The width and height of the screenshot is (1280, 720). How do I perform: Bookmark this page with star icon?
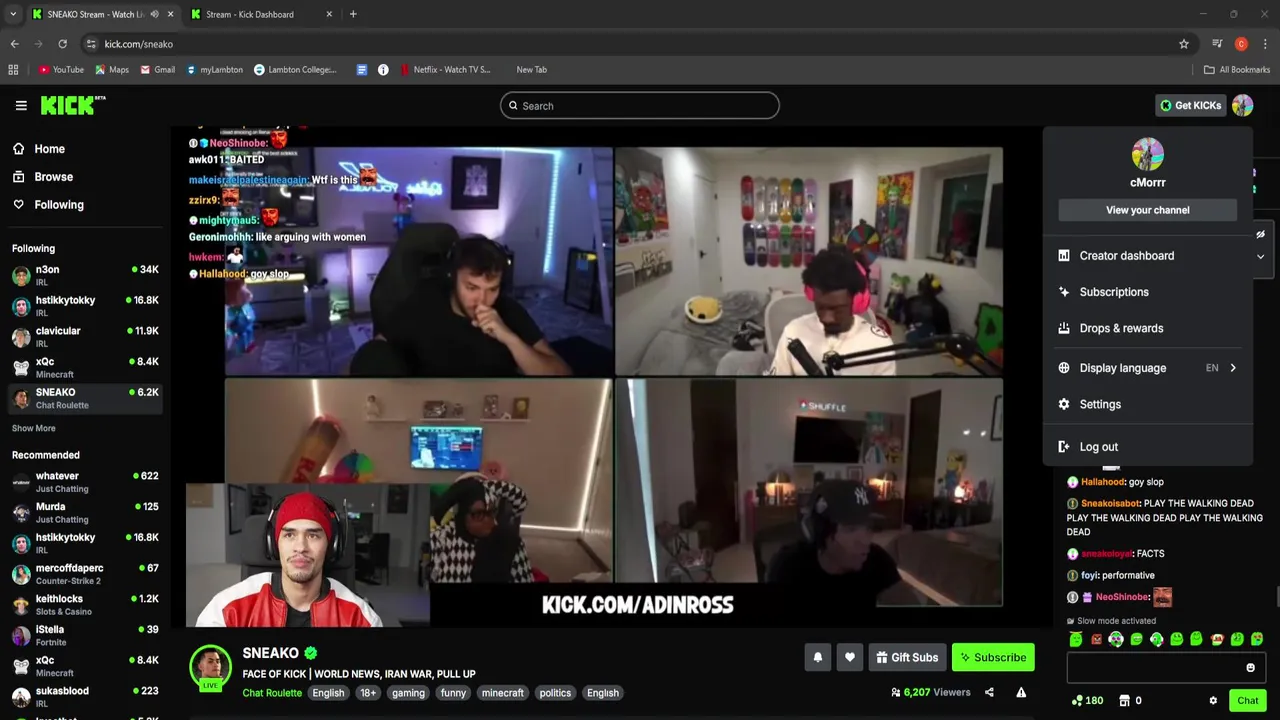(x=1184, y=44)
